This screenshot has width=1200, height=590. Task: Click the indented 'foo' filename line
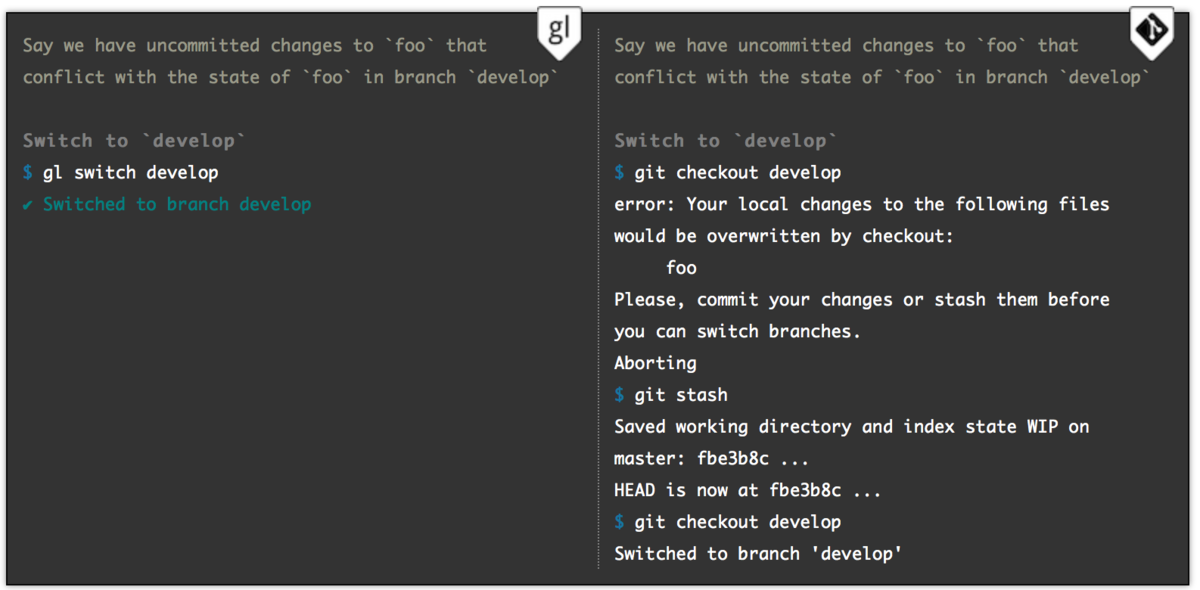point(681,268)
